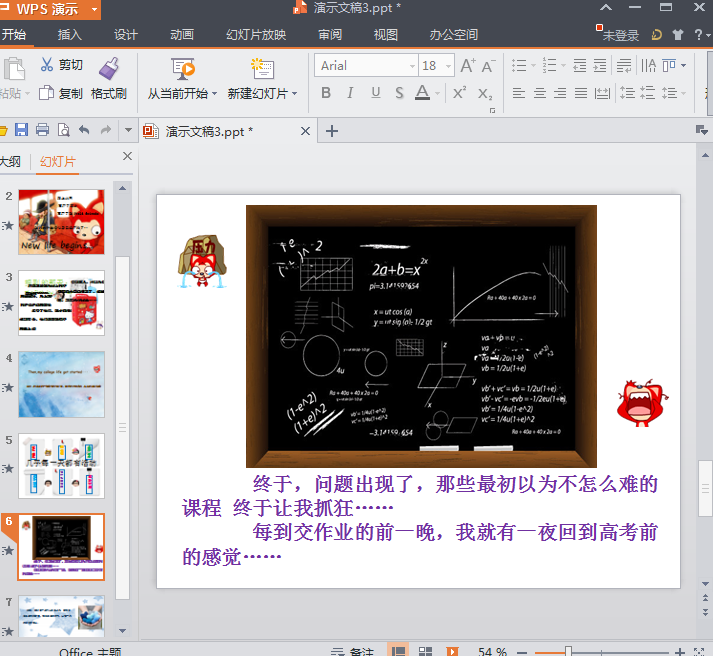Toggle Underline formatting
713x656 pixels.
[376, 93]
